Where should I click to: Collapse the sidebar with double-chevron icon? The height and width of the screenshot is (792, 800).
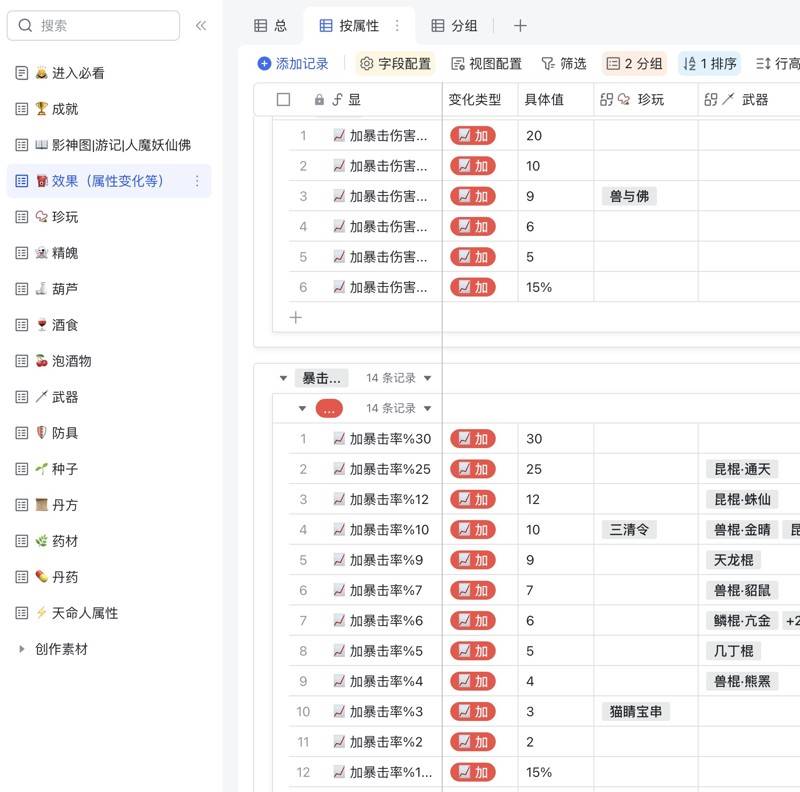coord(201,26)
